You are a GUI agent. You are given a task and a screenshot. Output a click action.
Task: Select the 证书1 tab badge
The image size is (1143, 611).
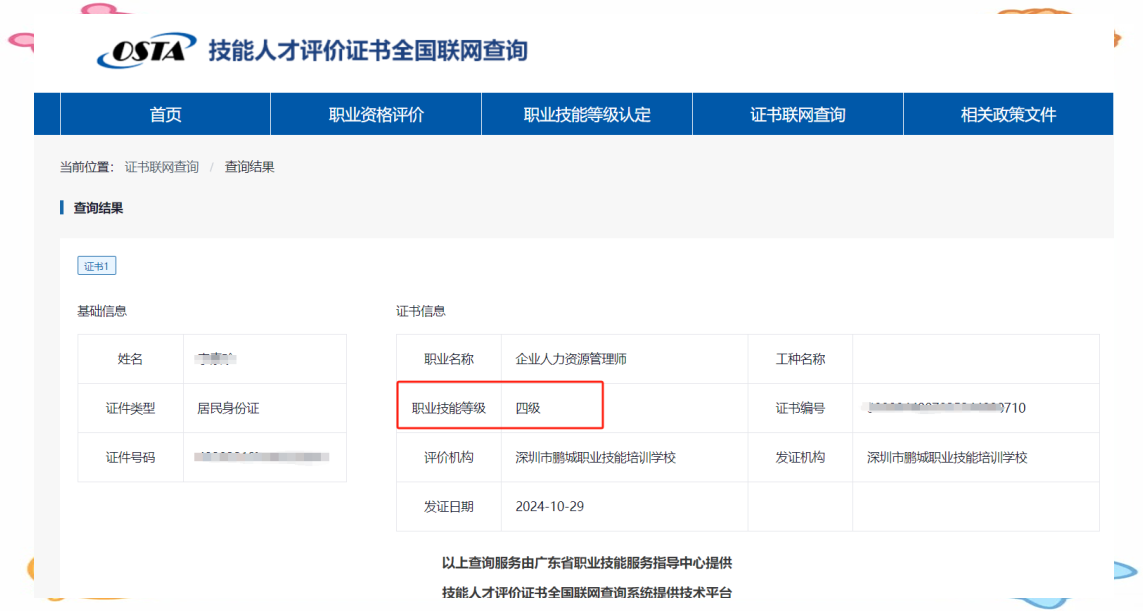pos(96,266)
